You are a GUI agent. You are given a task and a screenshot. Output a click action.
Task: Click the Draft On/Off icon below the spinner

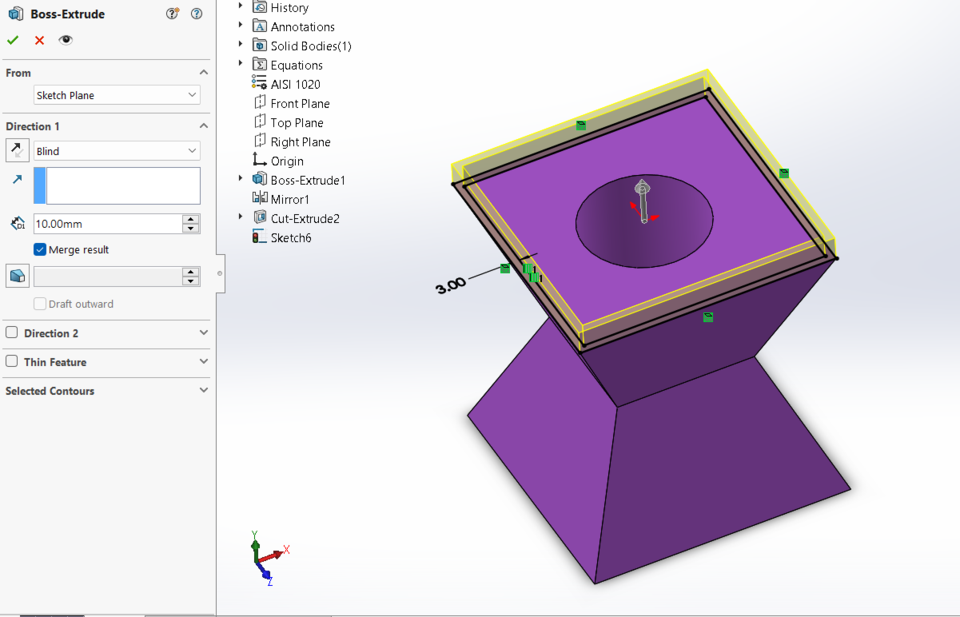tap(15, 276)
